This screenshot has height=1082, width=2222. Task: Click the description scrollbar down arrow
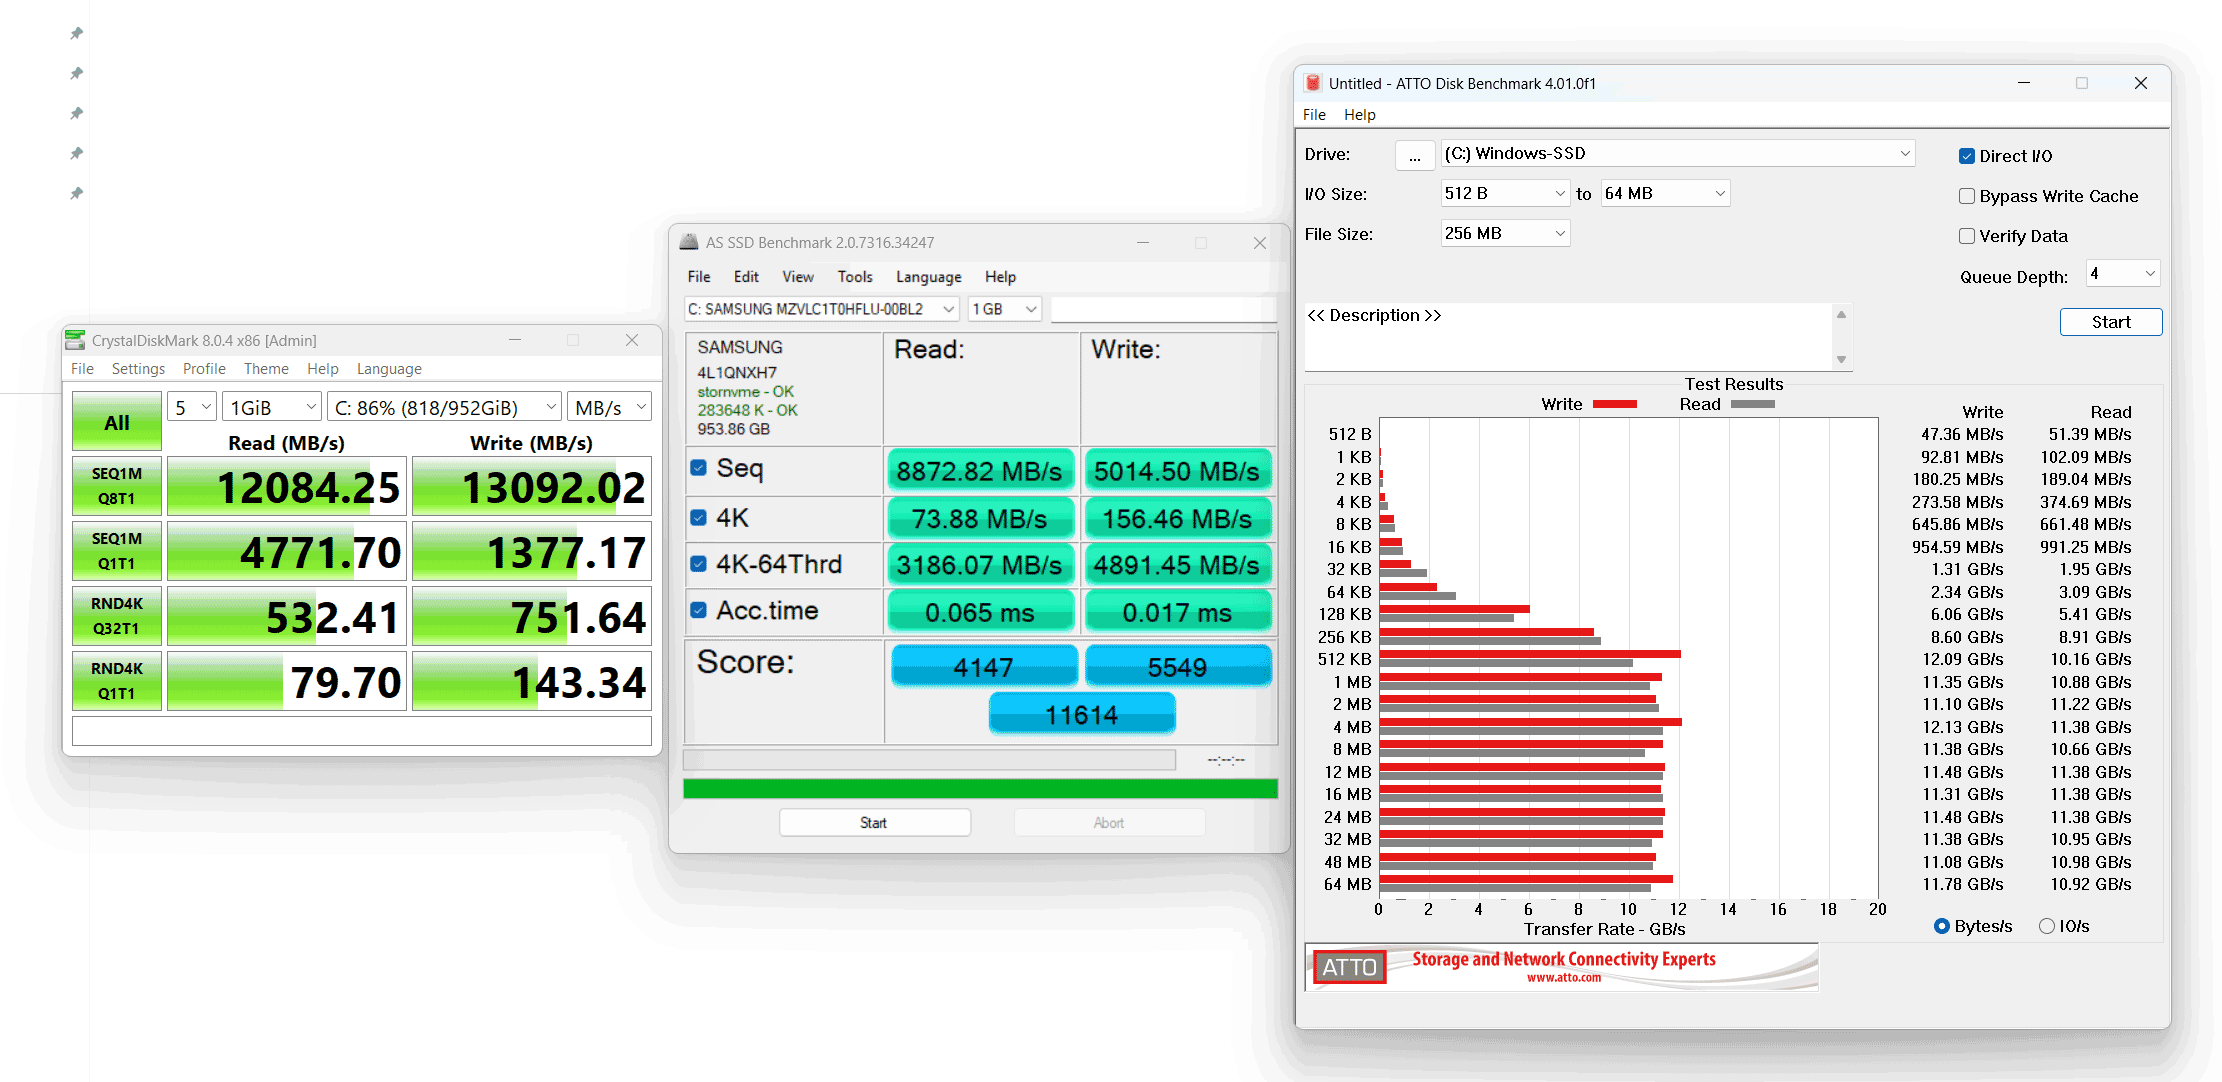click(x=1842, y=360)
